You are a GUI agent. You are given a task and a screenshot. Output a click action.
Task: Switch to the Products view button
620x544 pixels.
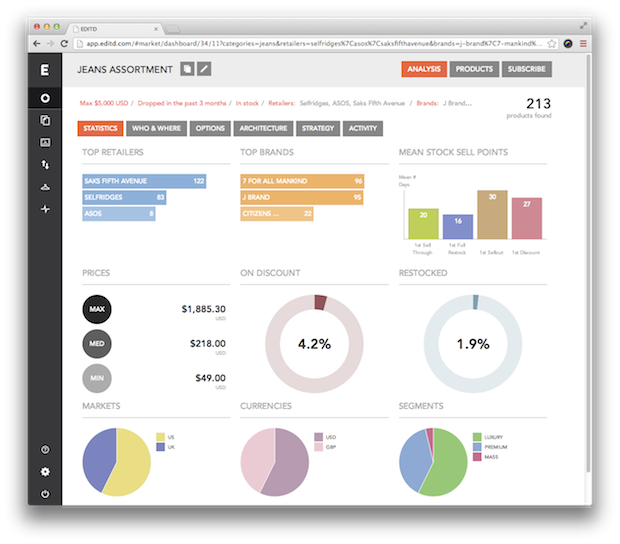[473, 69]
